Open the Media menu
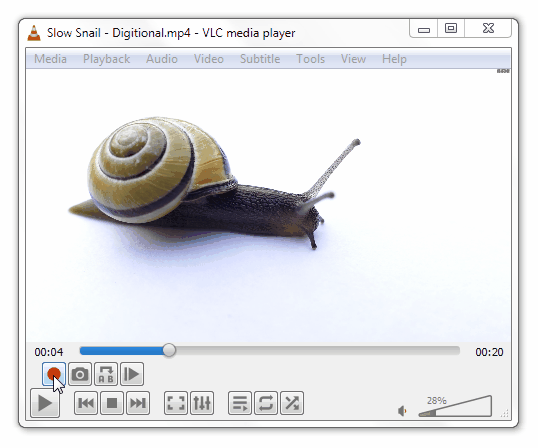 click(50, 59)
